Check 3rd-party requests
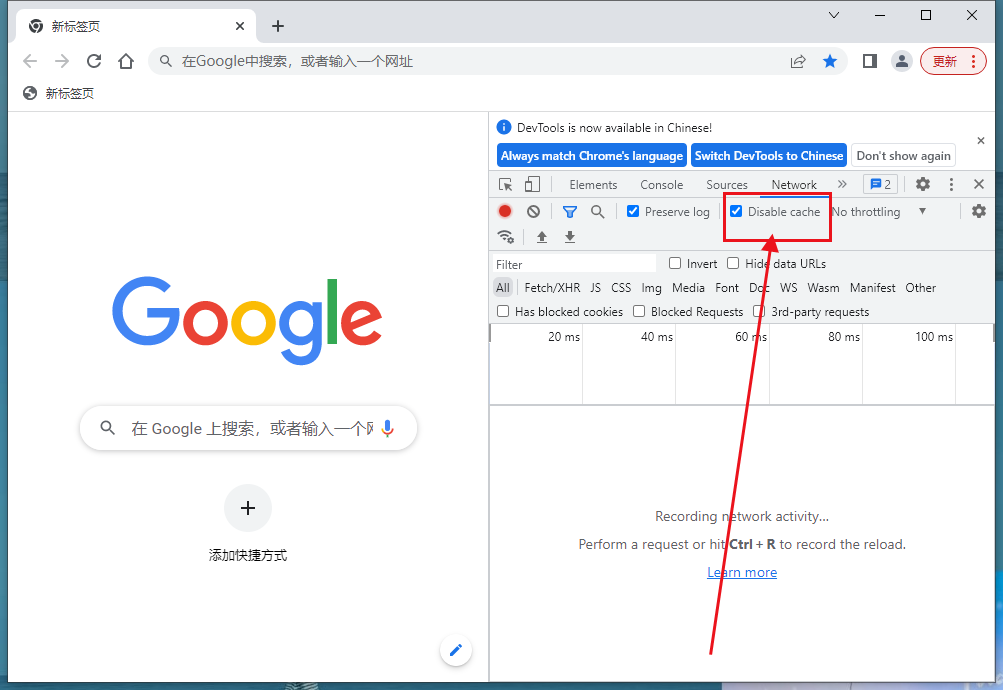The width and height of the screenshot is (1003, 690). click(x=759, y=311)
